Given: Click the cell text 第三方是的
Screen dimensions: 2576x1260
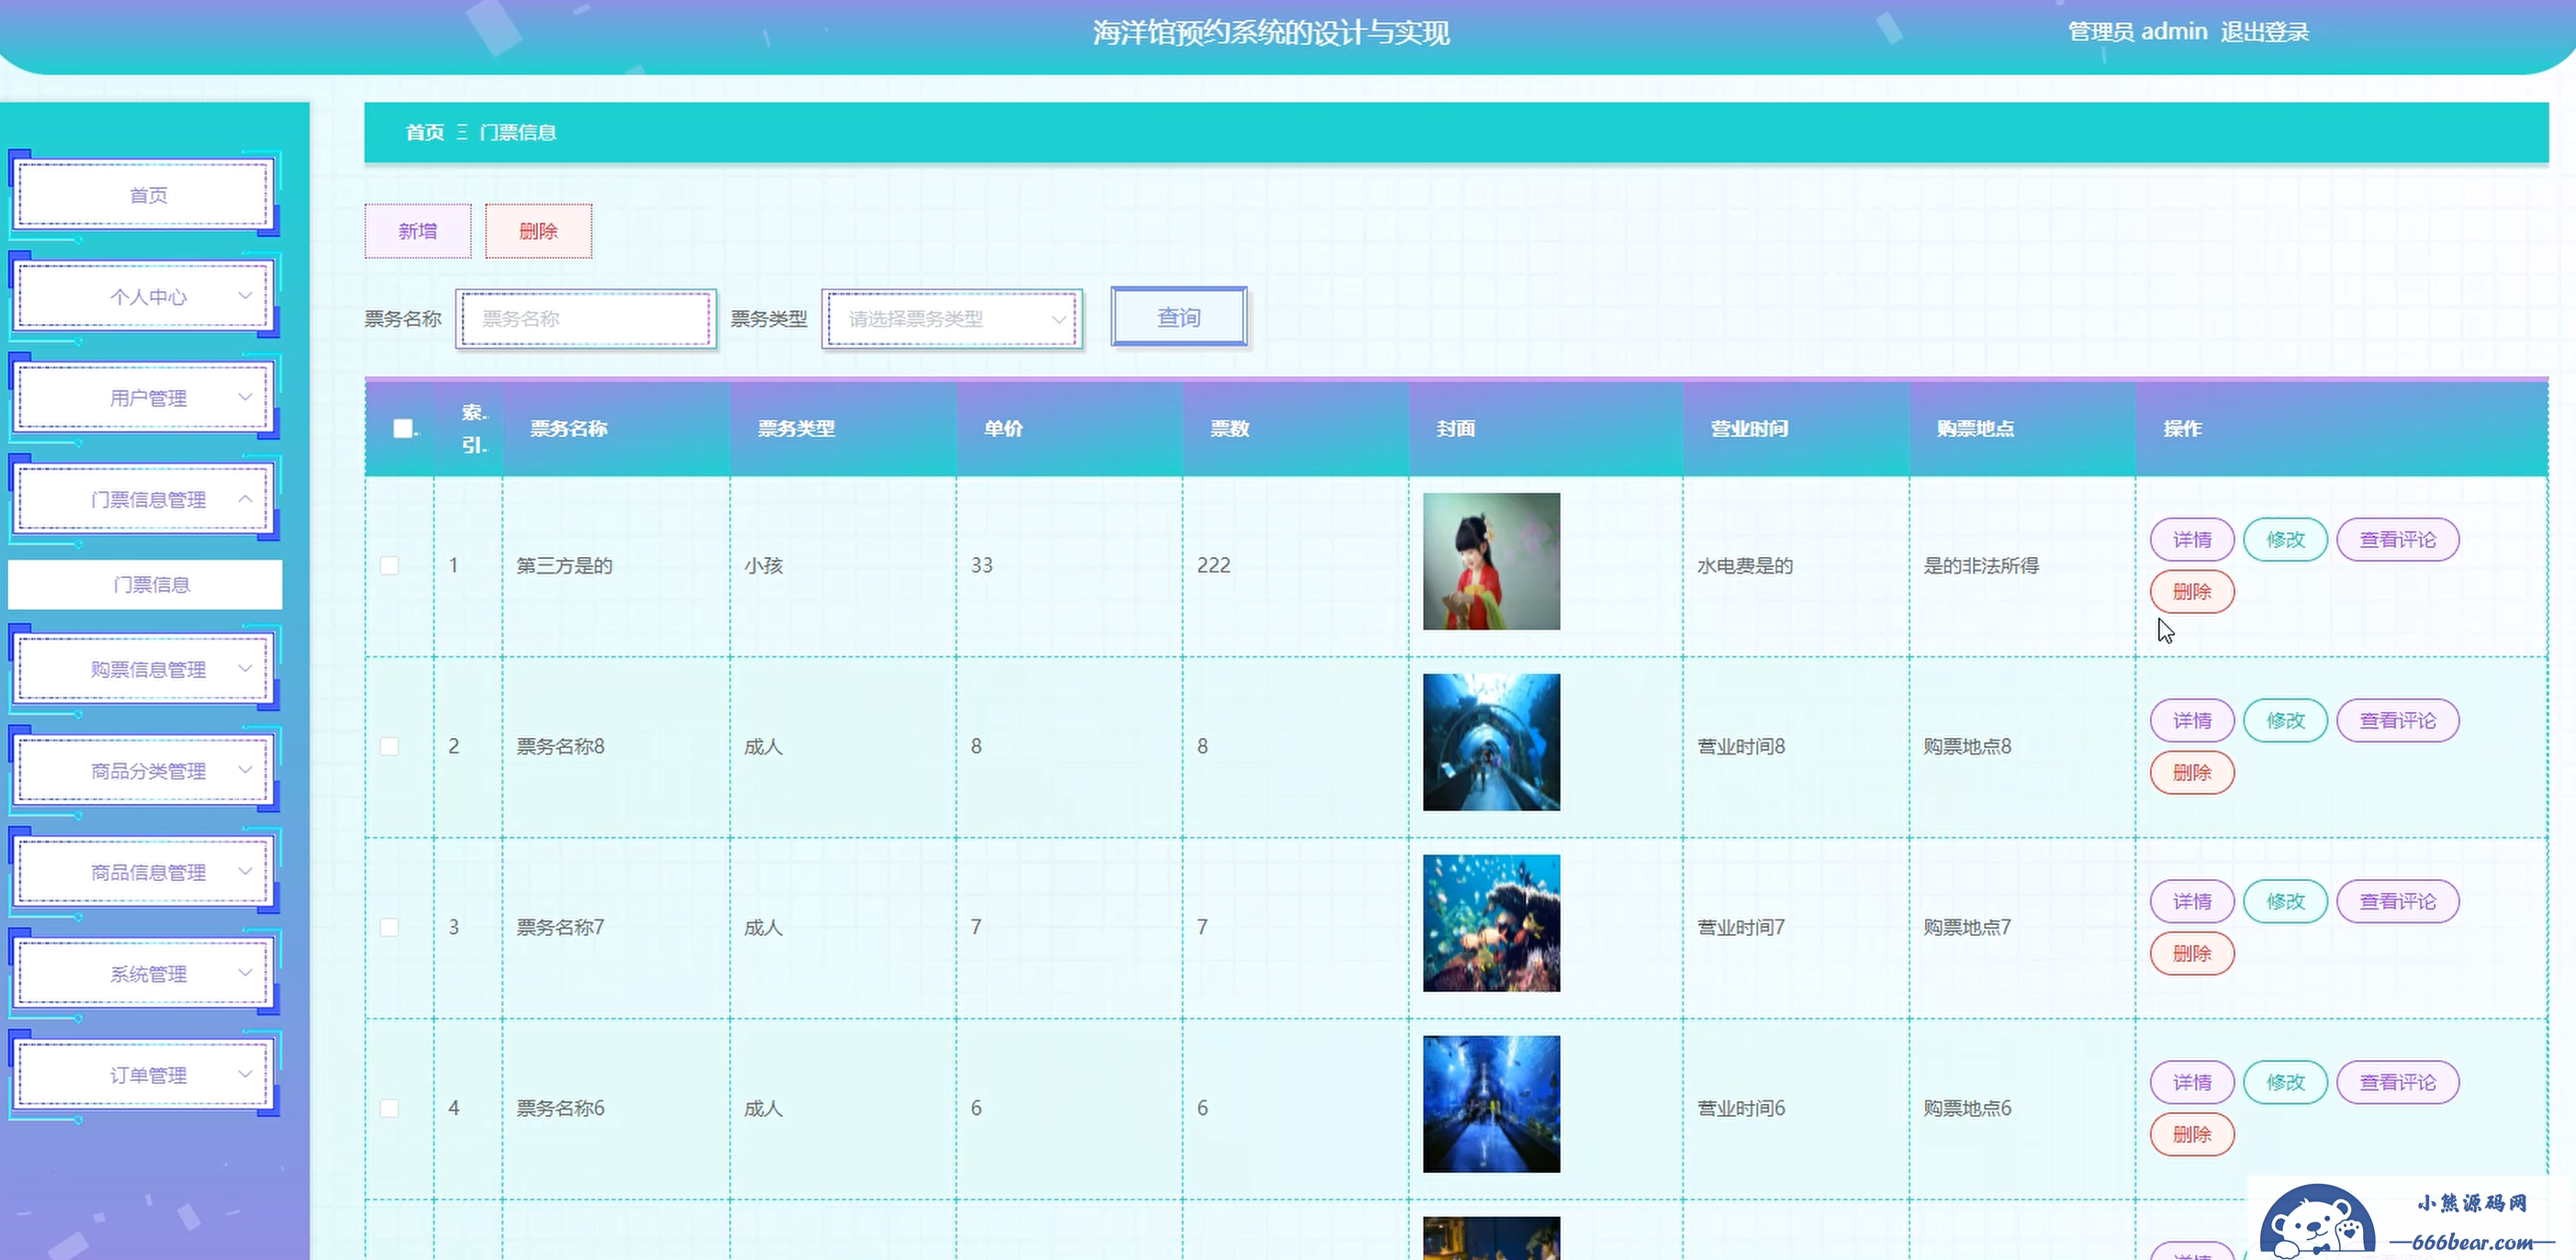Looking at the screenshot, I should coord(564,565).
